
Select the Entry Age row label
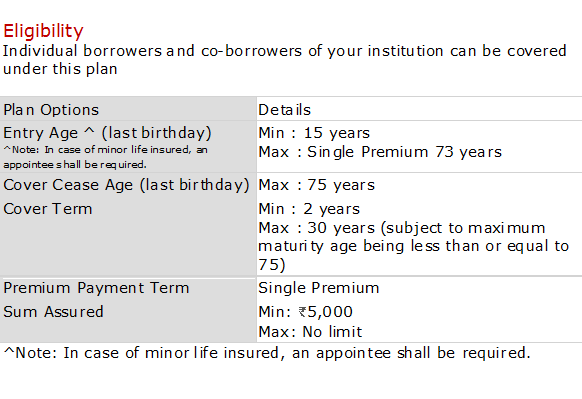tap(107, 133)
